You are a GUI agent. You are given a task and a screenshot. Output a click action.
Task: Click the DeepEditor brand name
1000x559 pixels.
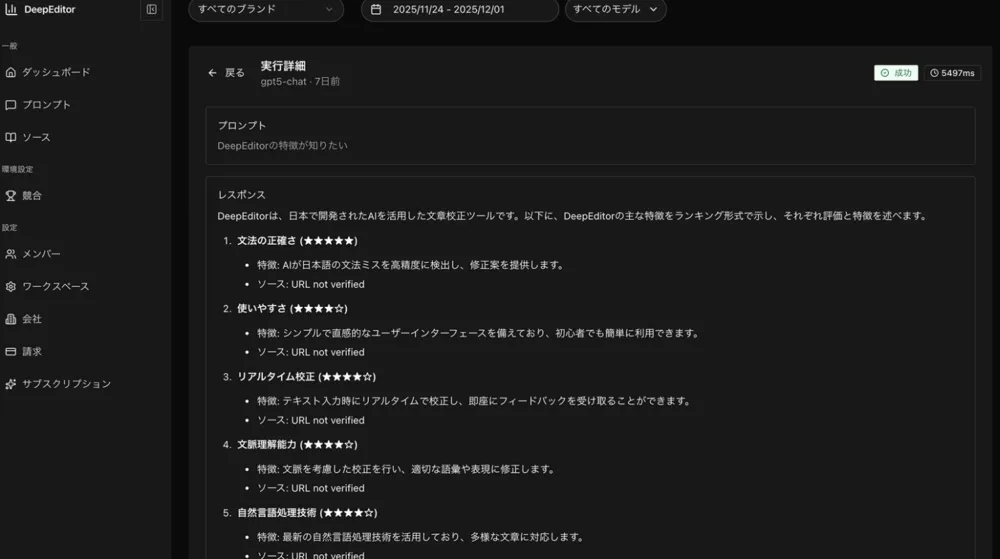pyautogui.click(x=50, y=10)
